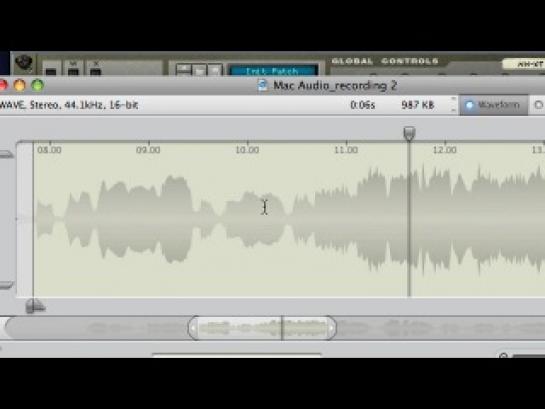Click the left handle of the overview navigator
The height and width of the screenshot is (409, 545).
[x=193, y=328]
